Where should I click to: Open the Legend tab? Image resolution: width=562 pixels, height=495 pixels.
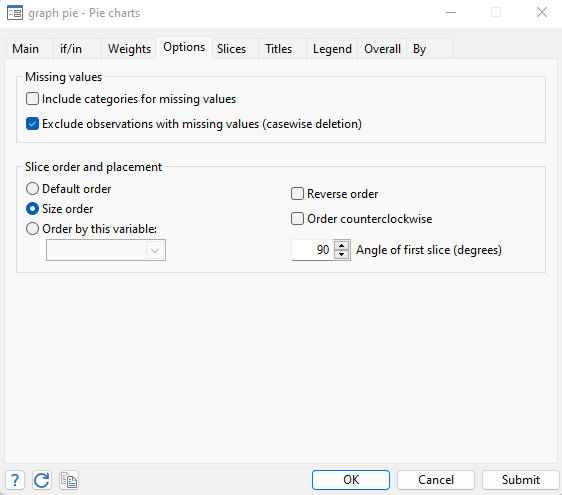point(332,49)
